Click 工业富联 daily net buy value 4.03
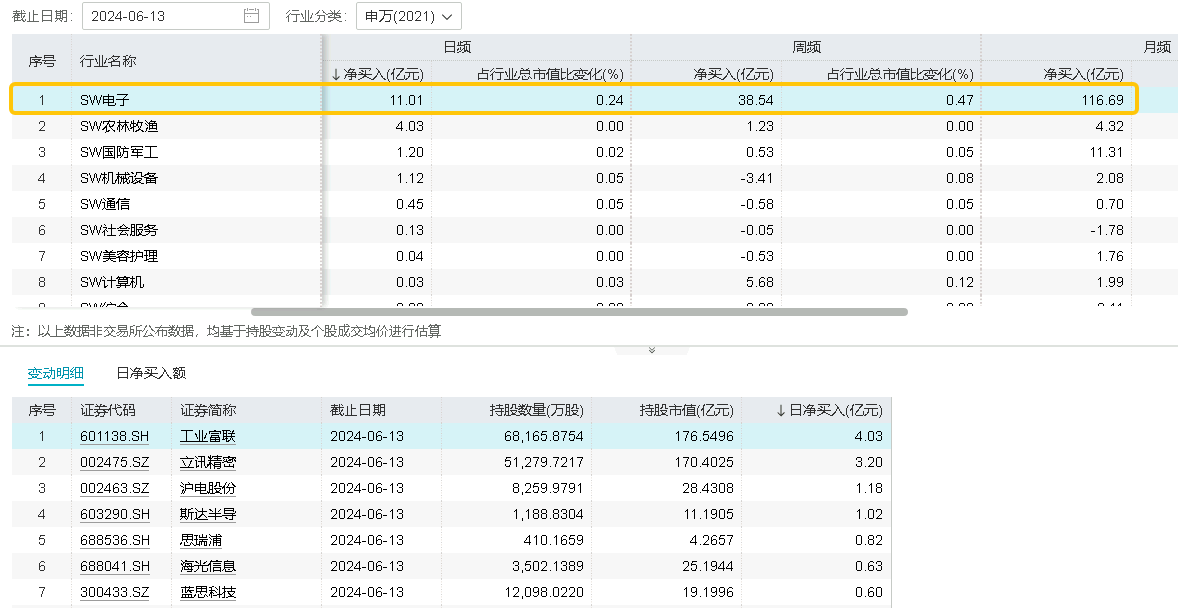Image resolution: width=1178 pixels, height=608 pixels. tap(869, 436)
